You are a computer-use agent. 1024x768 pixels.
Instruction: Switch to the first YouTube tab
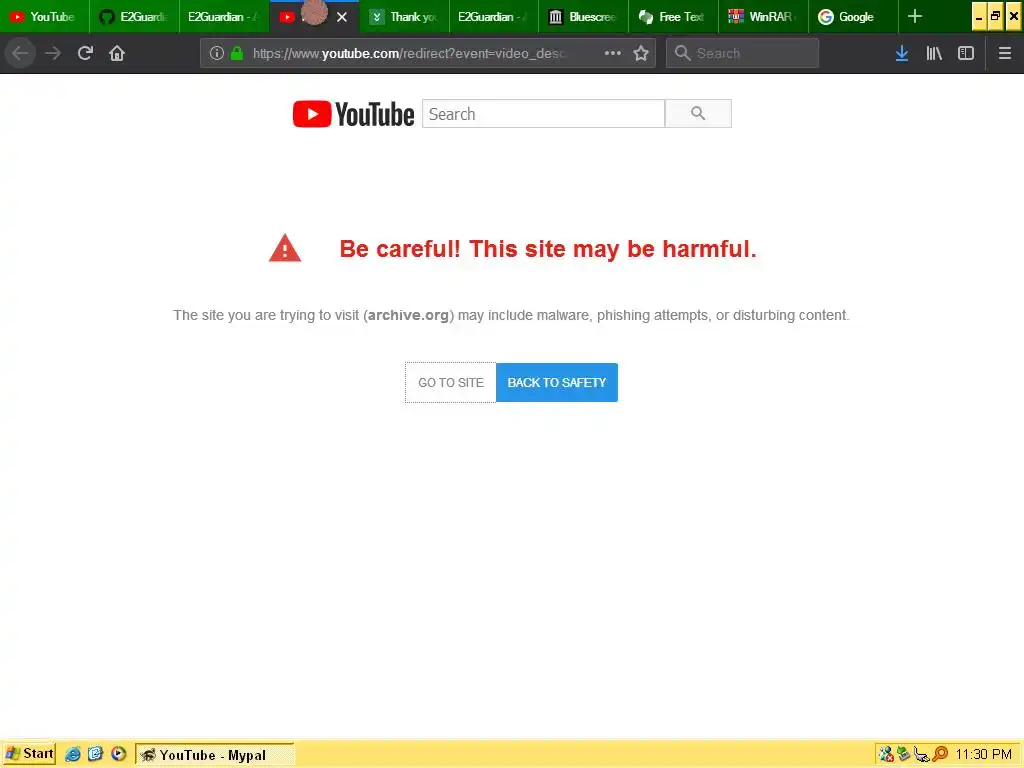tap(44, 16)
